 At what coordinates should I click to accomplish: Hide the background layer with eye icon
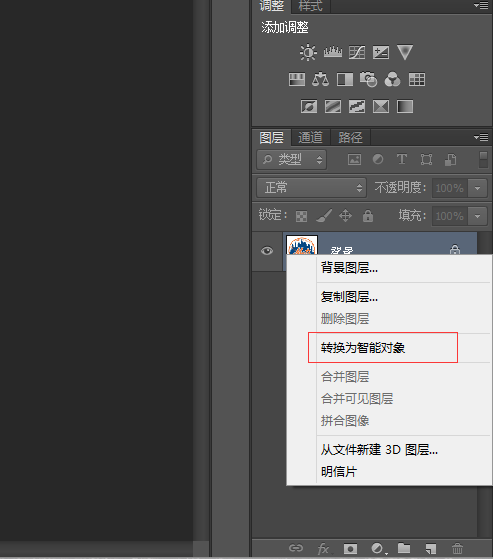coord(267,251)
